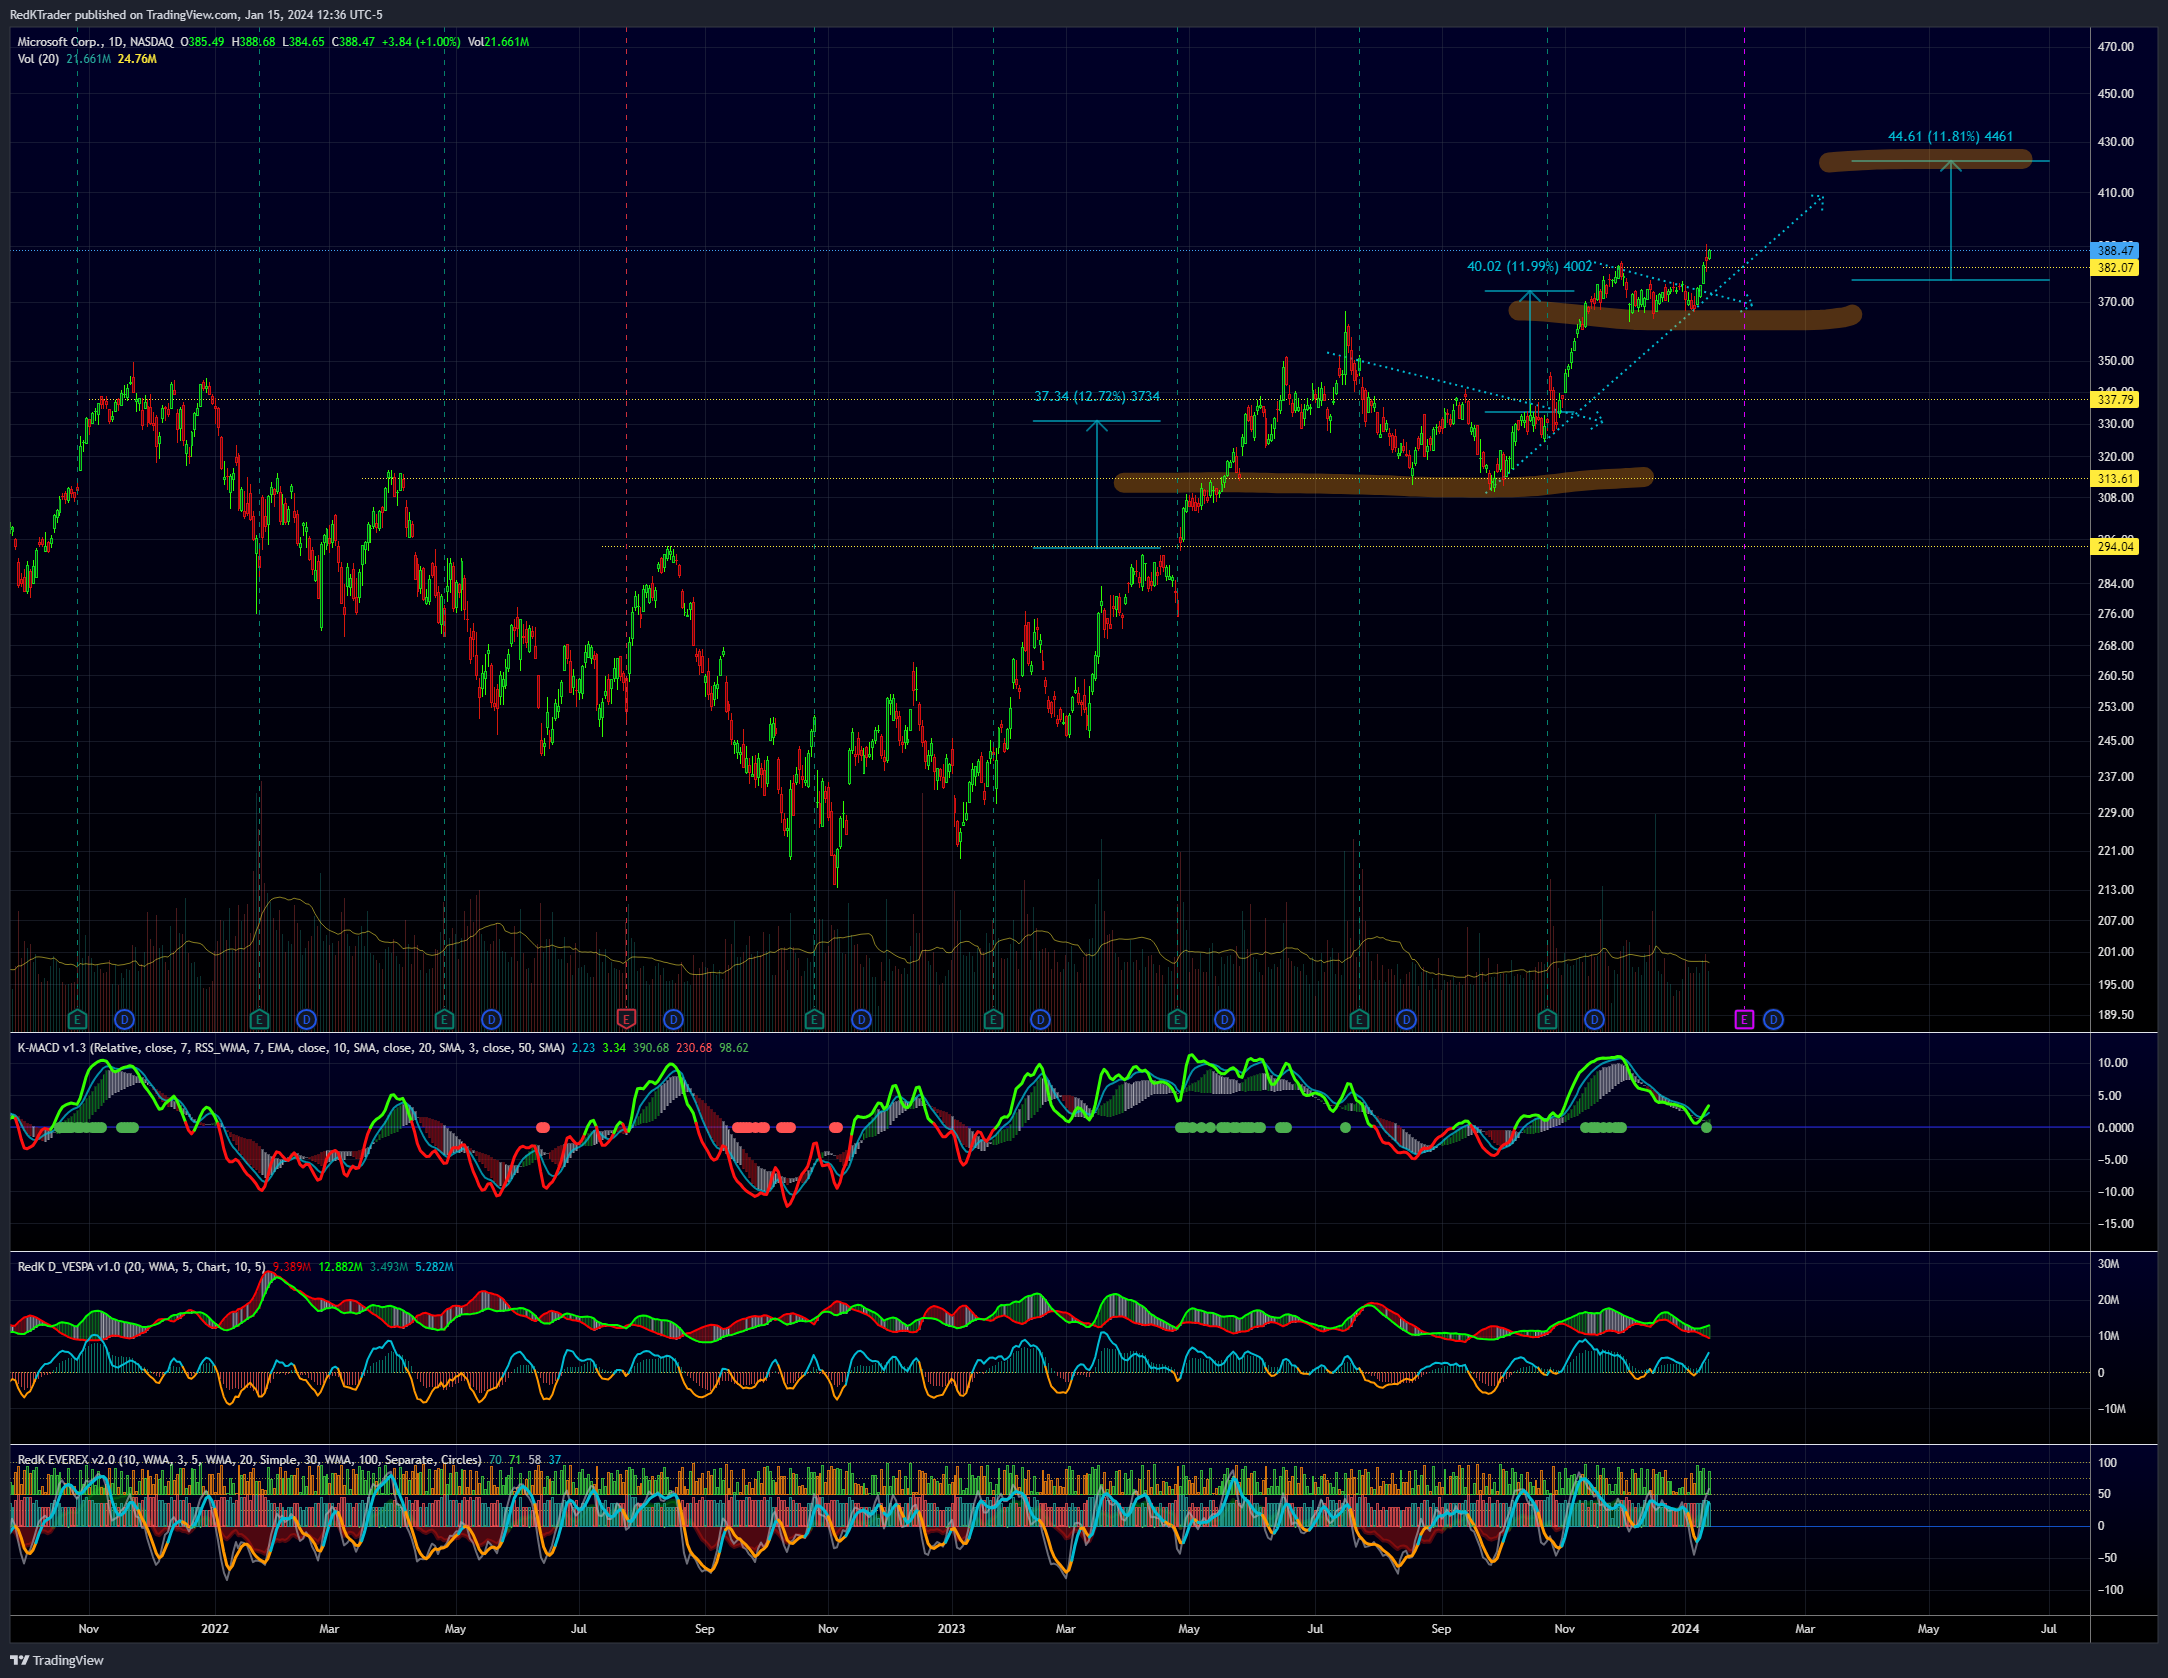Image resolution: width=2168 pixels, height=1678 pixels.
Task: Click the red earnings E marker
Action: coord(626,1019)
